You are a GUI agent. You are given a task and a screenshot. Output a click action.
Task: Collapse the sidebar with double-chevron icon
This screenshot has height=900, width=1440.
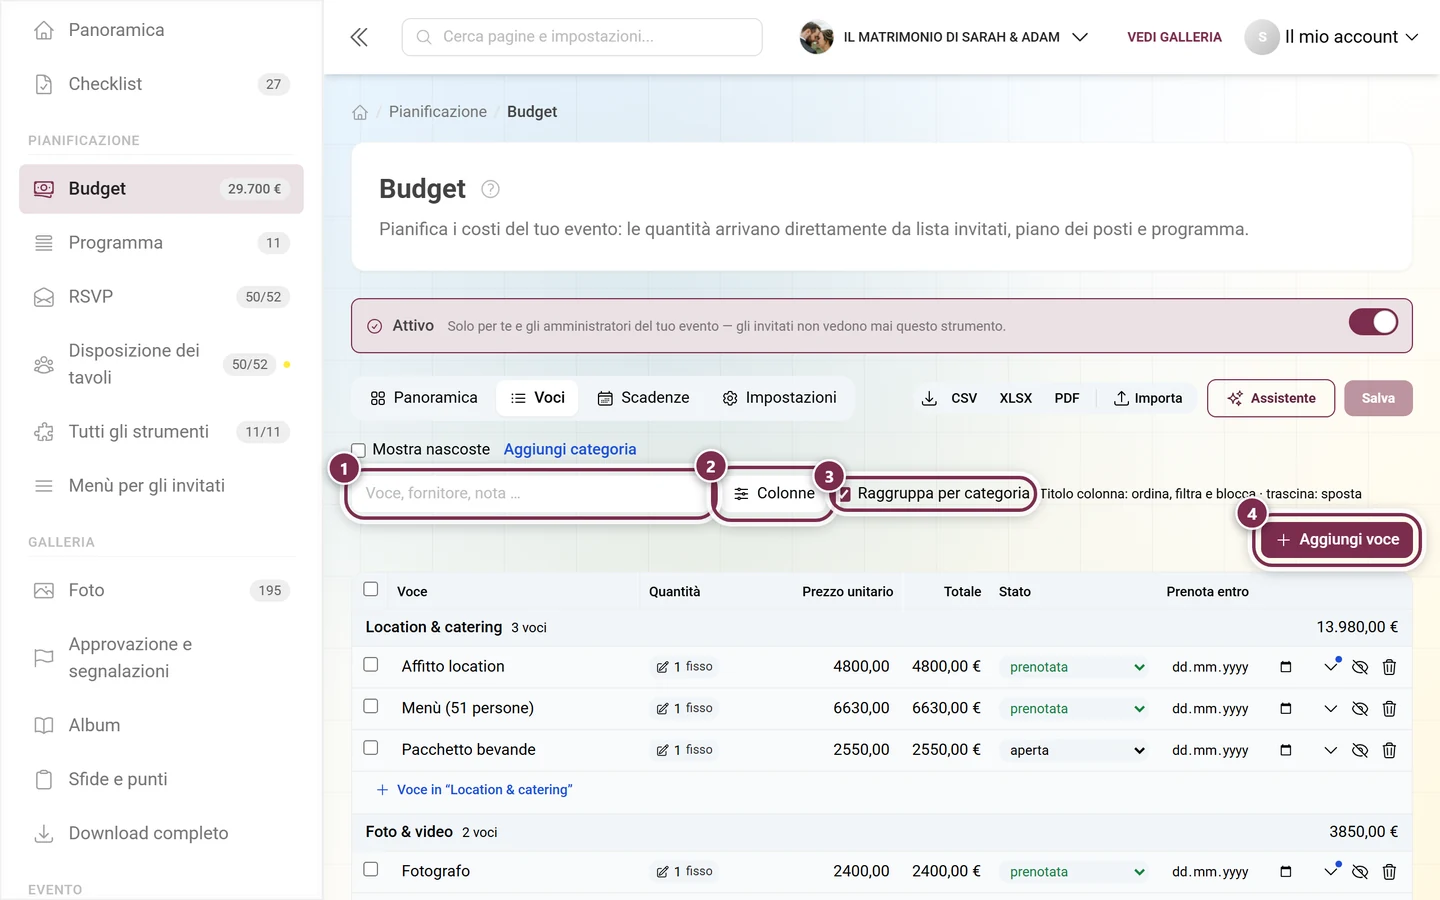pyautogui.click(x=359, y=37)
